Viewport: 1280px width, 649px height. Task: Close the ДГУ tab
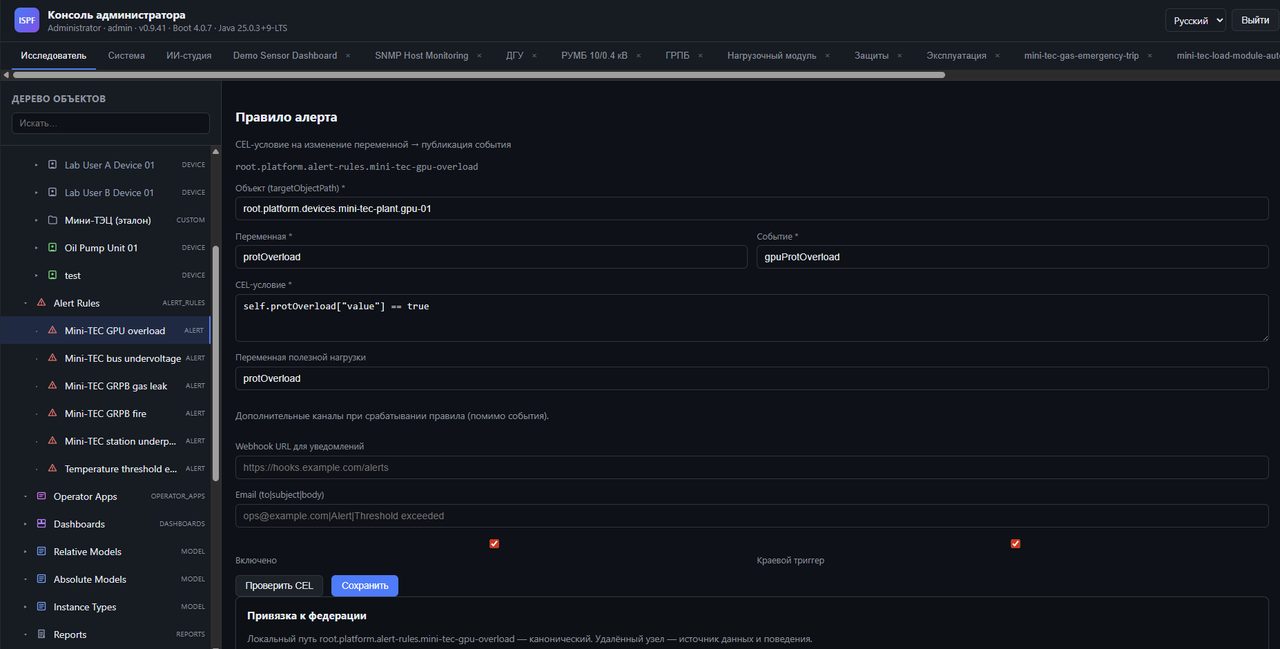(535, 56)
